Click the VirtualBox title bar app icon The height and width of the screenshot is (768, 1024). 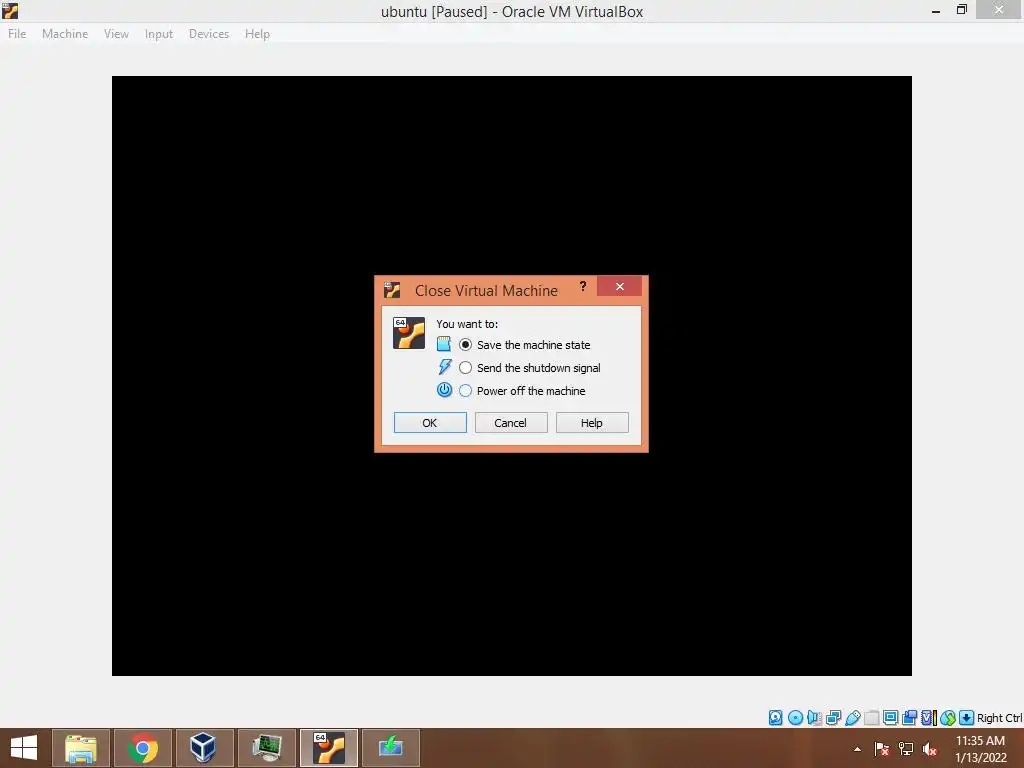pyautogui.click(x=10, y=10)
